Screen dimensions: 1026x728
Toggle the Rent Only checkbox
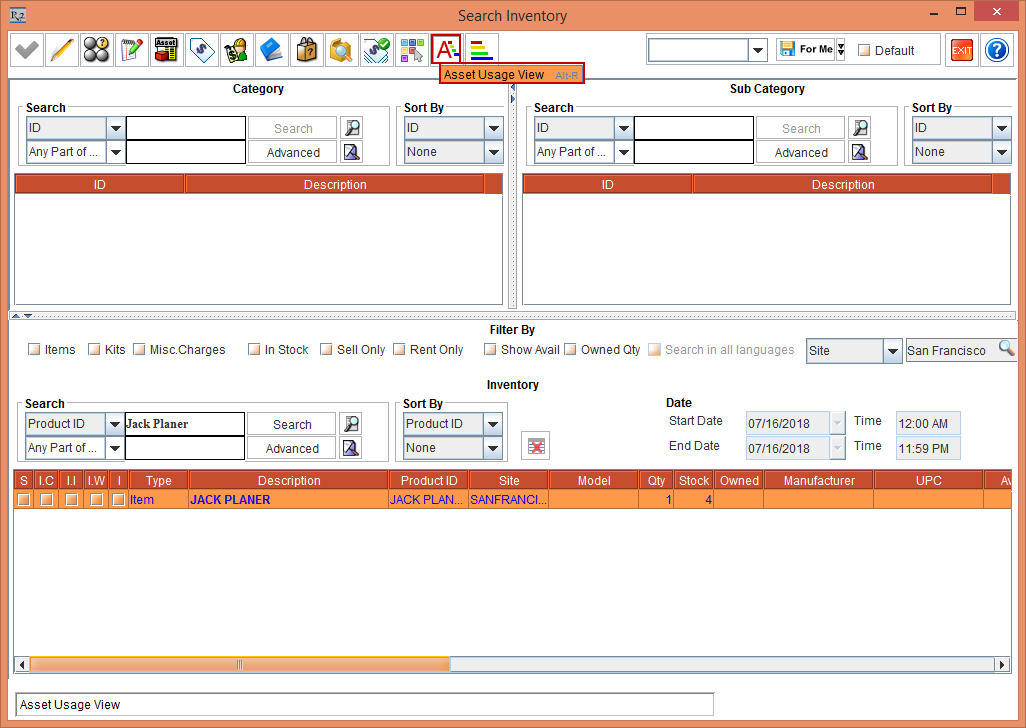pyautogui.click(x=400, y=350)
